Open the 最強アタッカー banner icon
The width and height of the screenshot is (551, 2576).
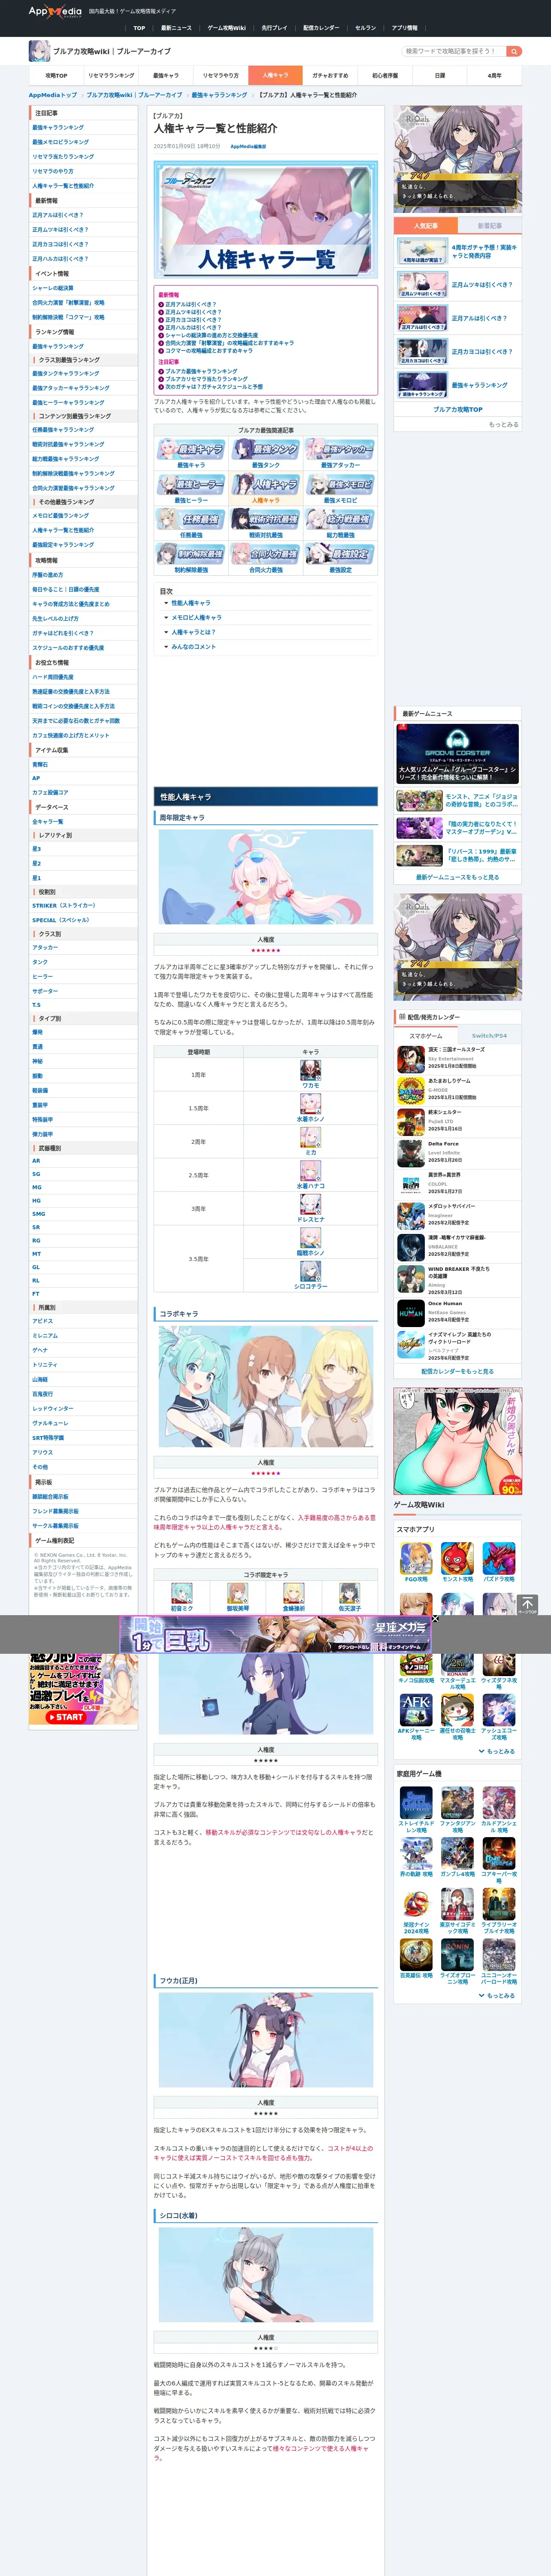[340, 450]
